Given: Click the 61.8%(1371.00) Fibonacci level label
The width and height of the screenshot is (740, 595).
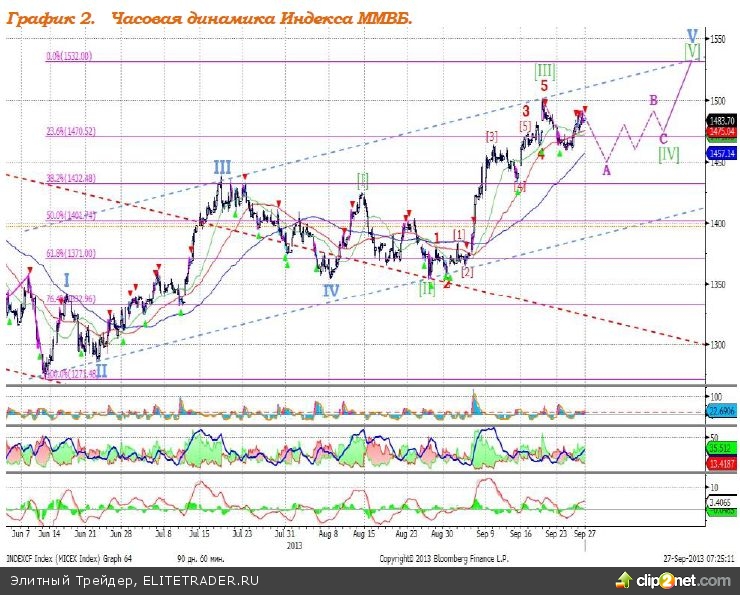Looking at the screenshot, I should [x=69, y=256].
